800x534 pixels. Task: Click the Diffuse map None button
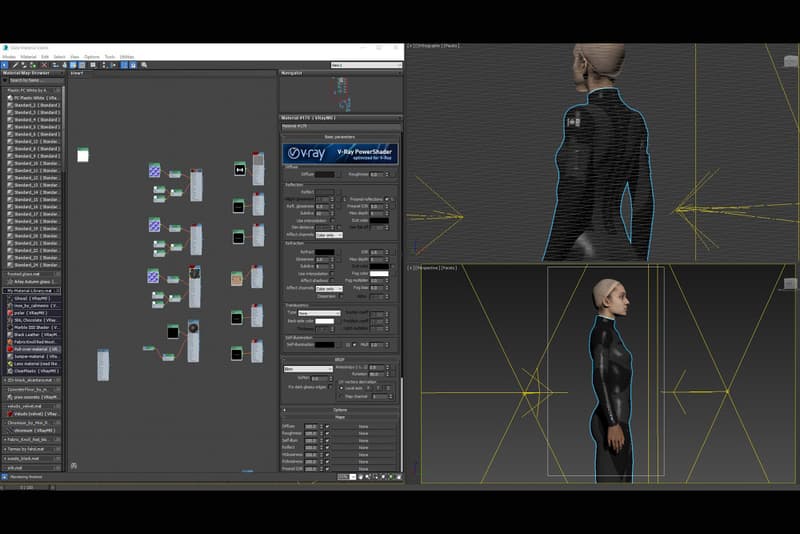pyautogui.click(x=363, y=426)
